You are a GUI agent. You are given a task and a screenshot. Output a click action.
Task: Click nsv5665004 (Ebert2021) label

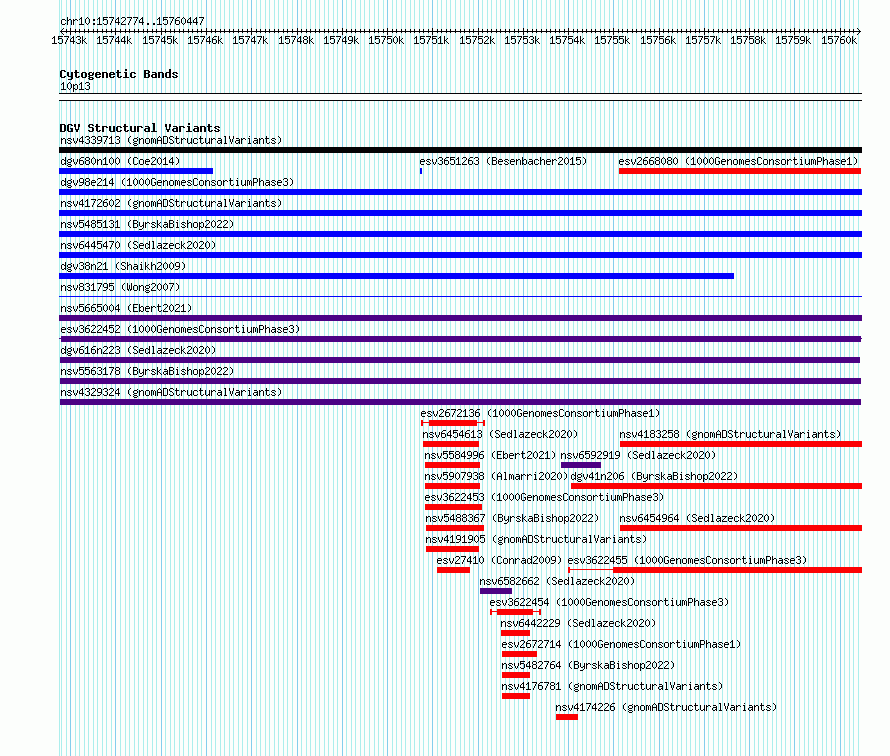point(126,308)
